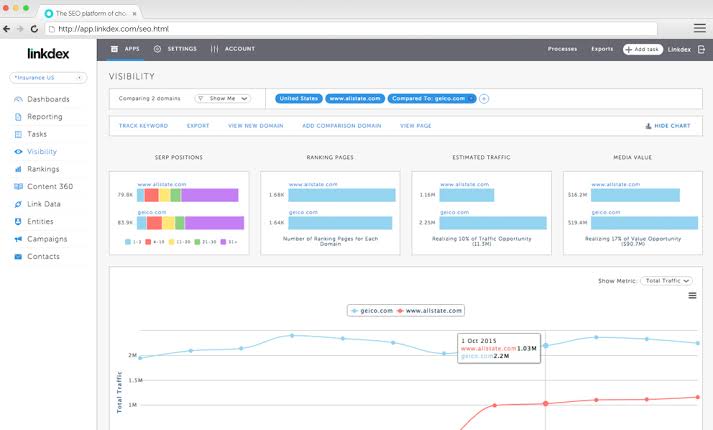This screenshot has height=430, width=713.
Task: Go forward in the browser
Action: tap(20, 29)
